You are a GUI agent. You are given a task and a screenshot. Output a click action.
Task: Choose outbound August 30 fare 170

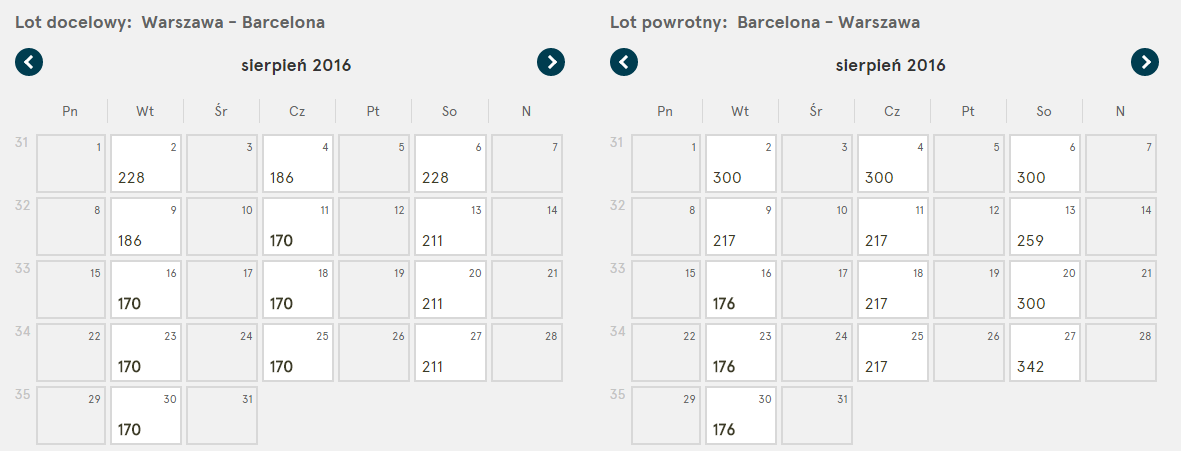[x=146, y=416]
